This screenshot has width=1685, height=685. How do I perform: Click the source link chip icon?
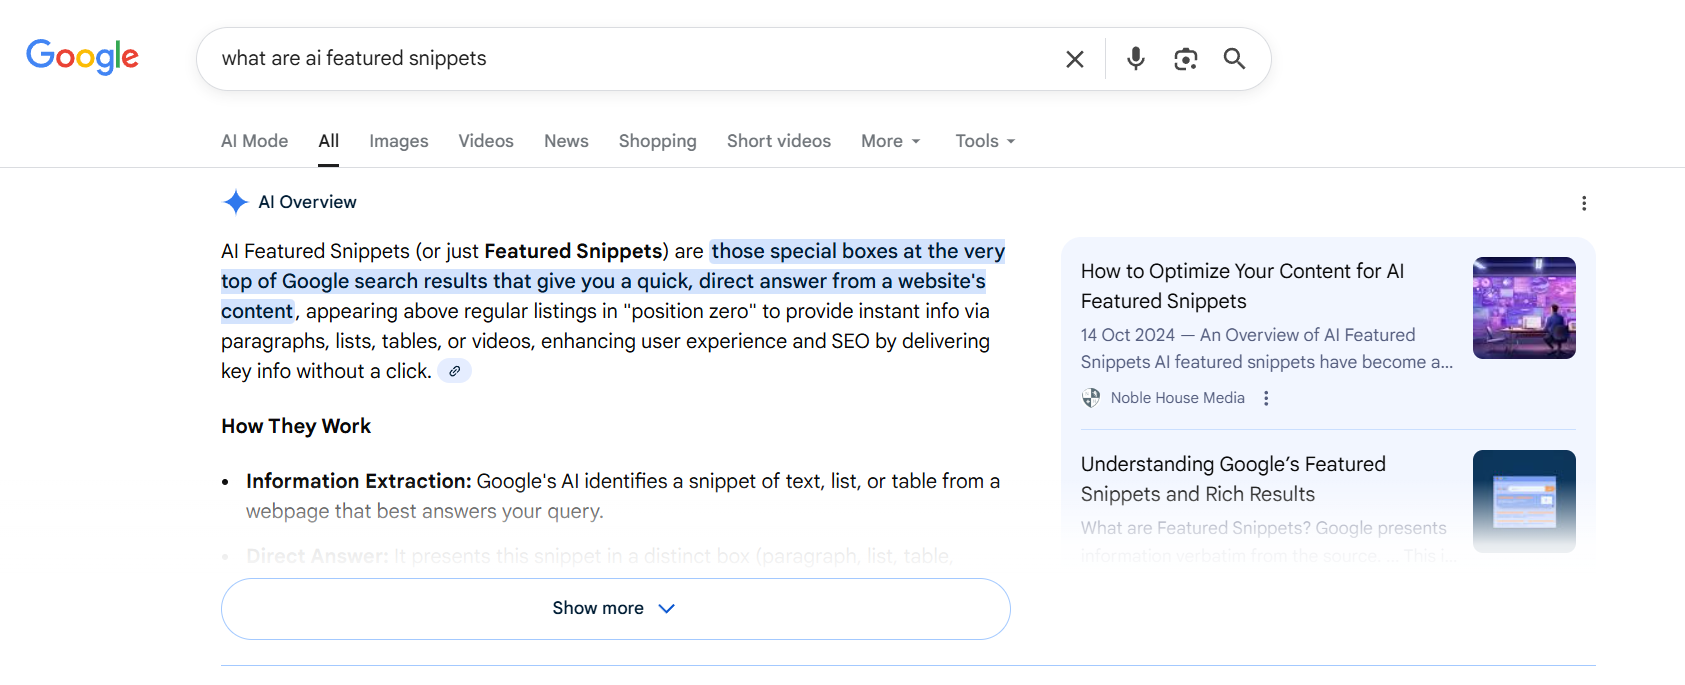(x=454, y=371)
